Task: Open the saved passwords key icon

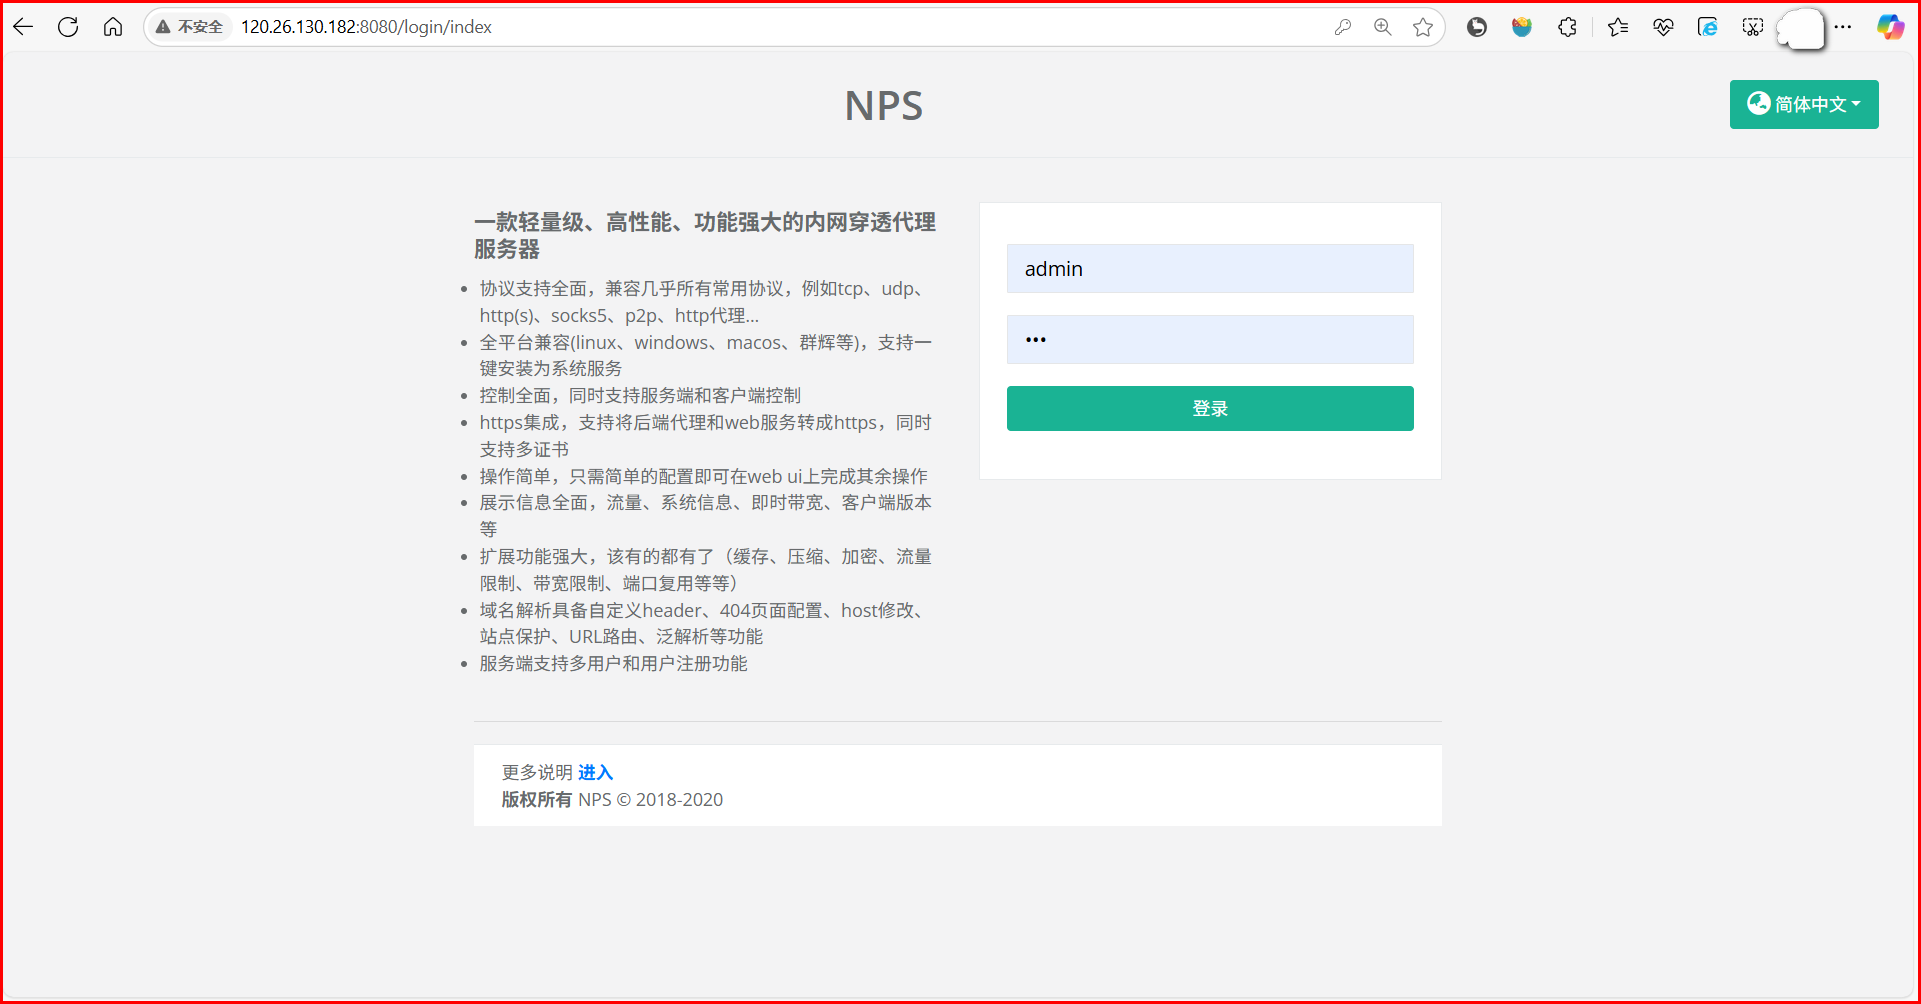Action: [x=1343, y=27]
